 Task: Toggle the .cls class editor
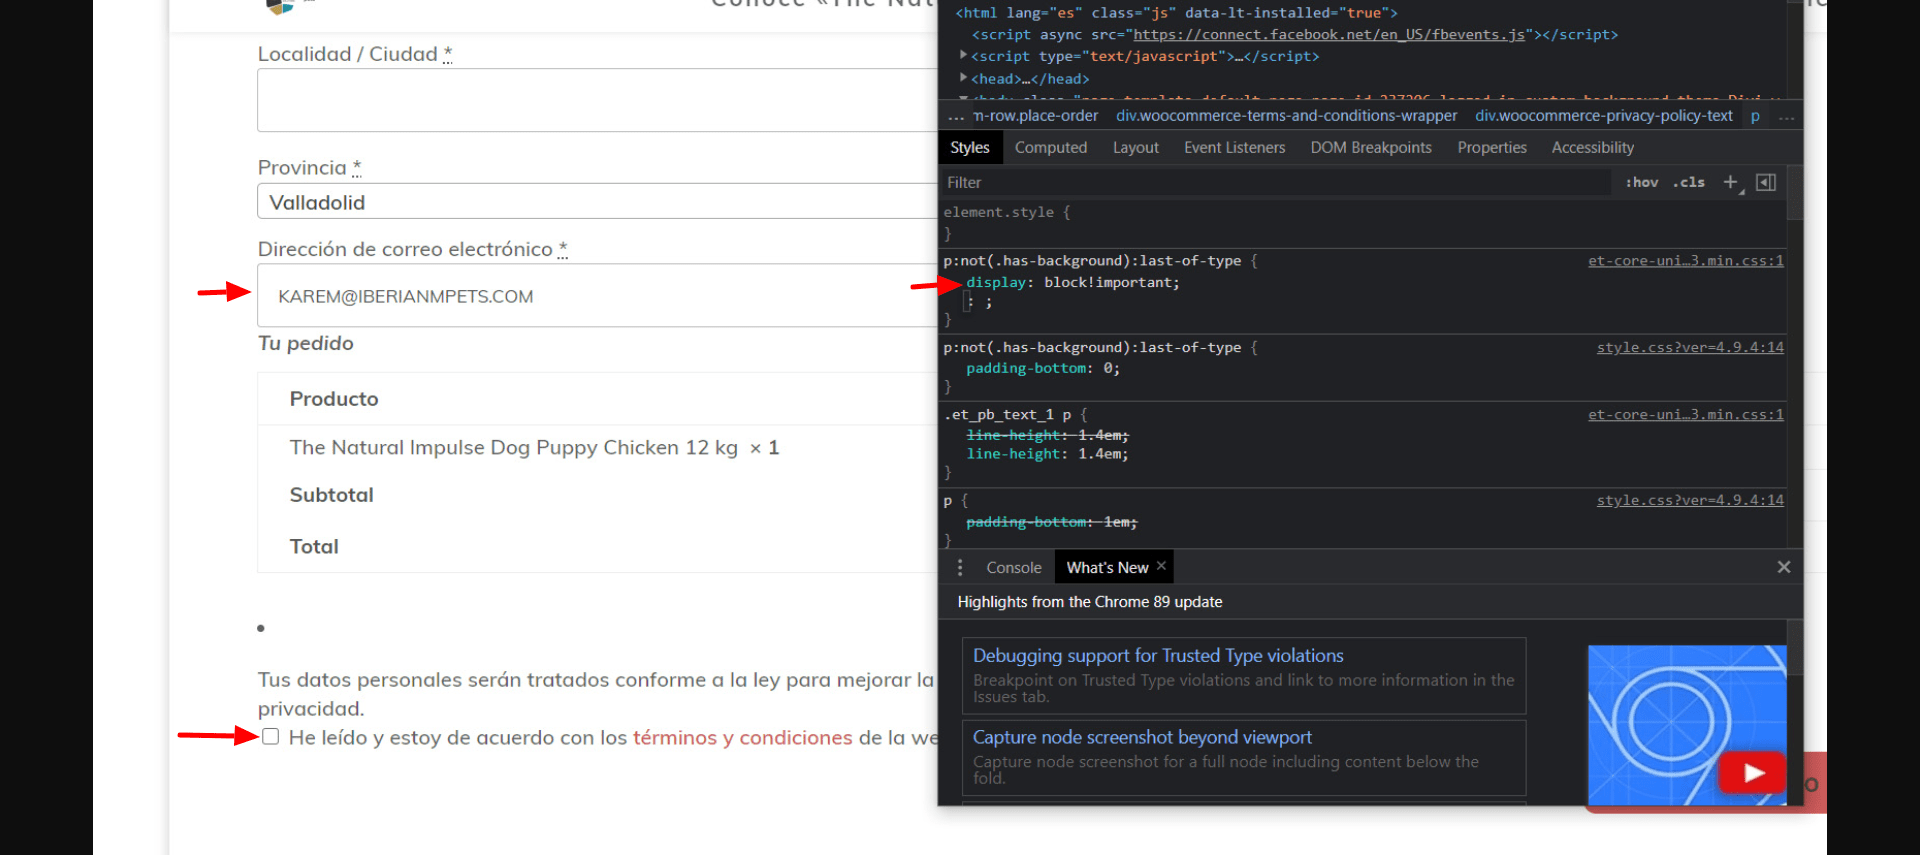coord(1689,182)
